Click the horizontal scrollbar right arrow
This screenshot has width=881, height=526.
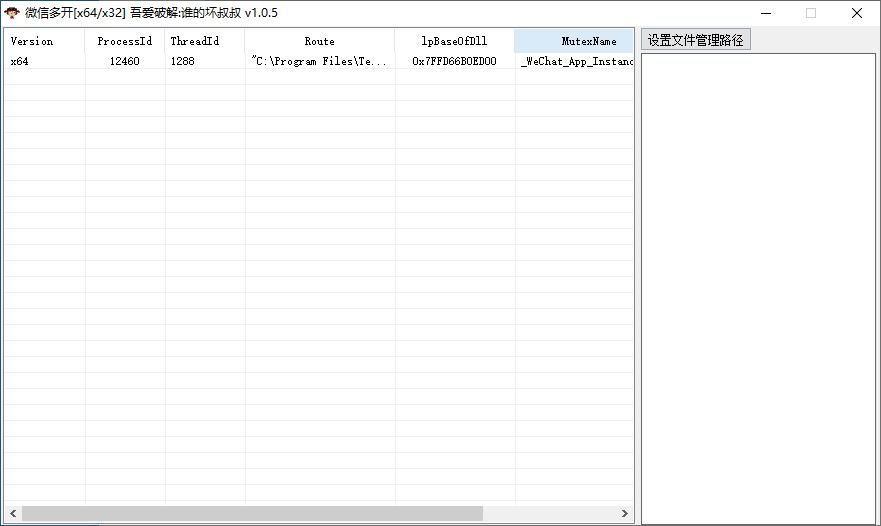[625, 513]
